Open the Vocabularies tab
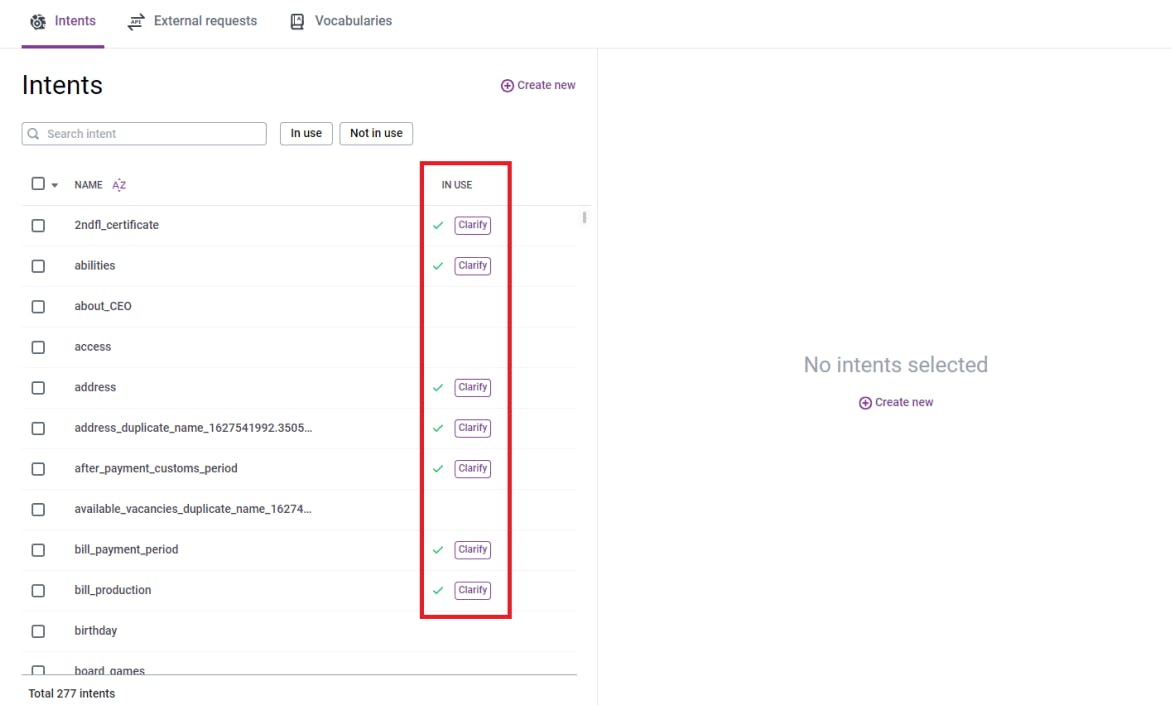Viewport: 1172px width, 705px height. click(x=352, y=21)
